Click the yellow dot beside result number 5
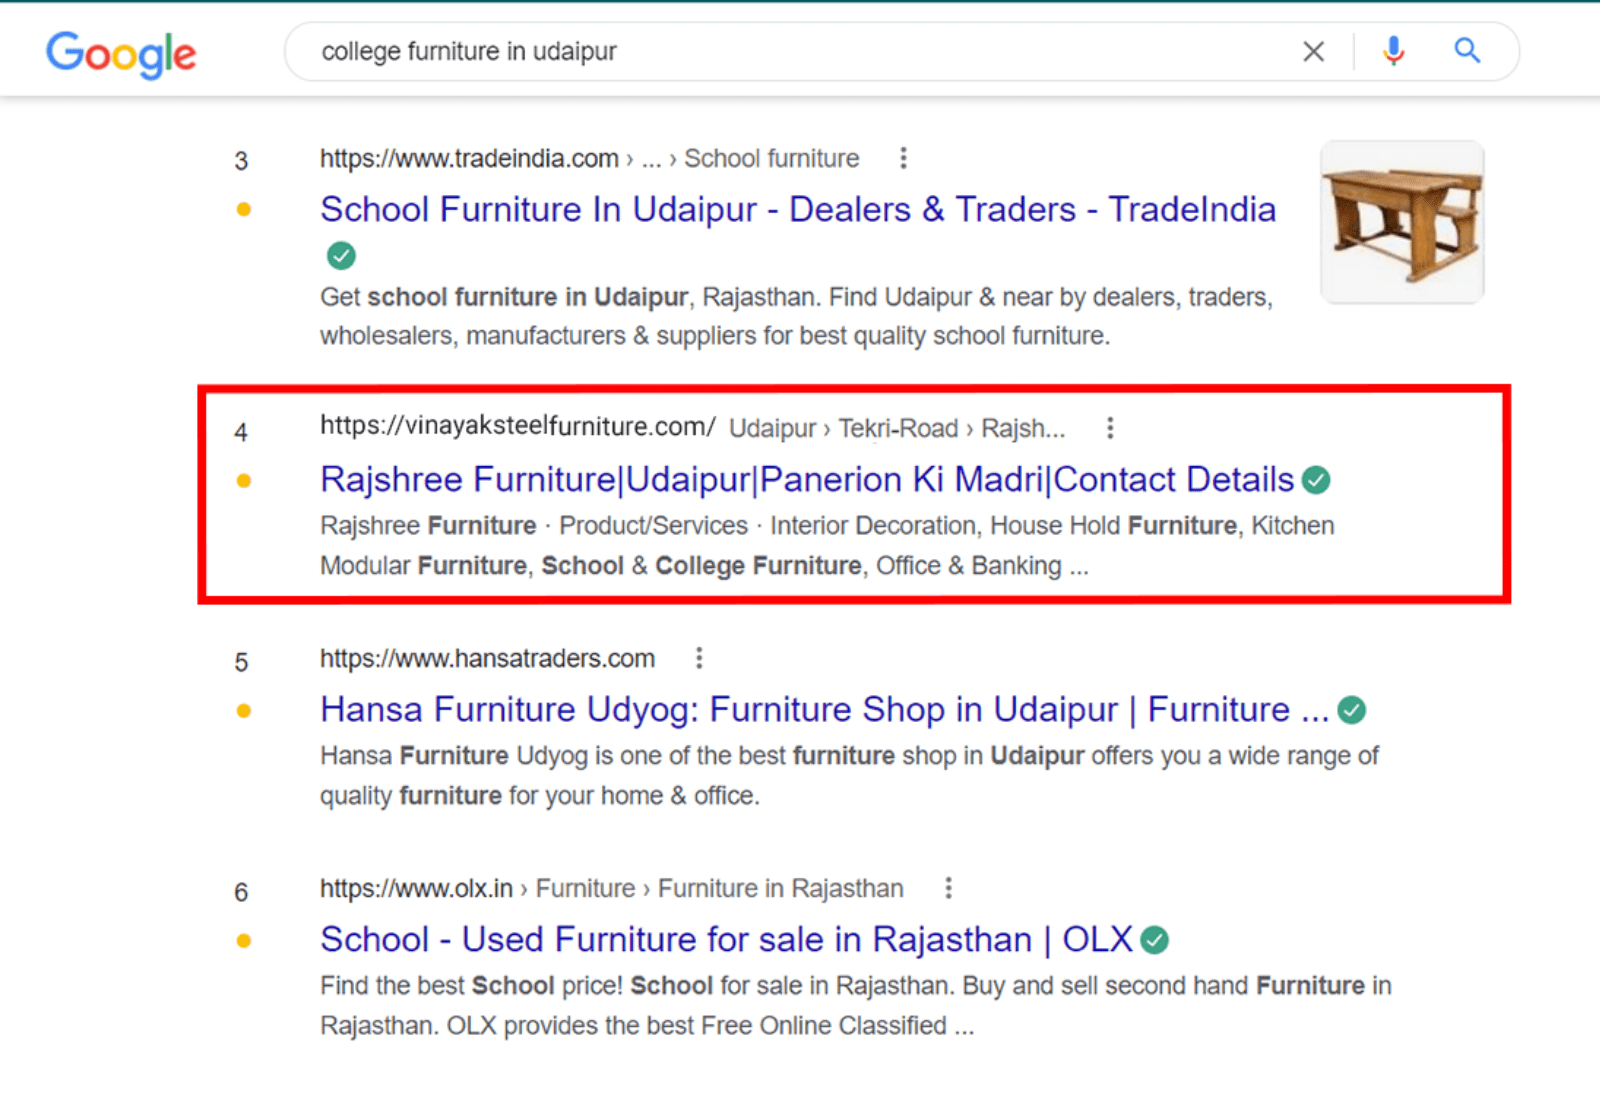Viewport: 1600px width, 1100px height. click(243, 710)
